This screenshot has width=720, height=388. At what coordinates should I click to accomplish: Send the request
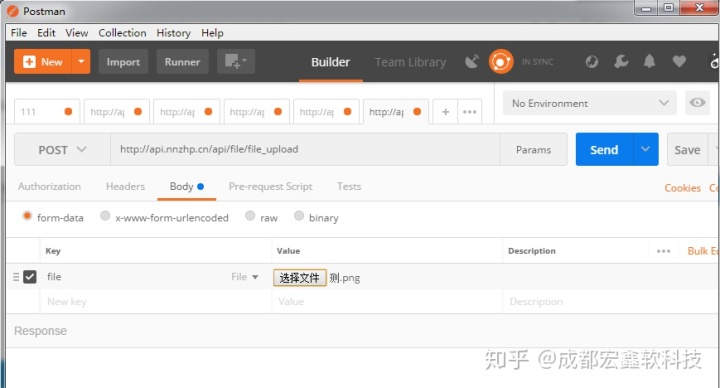(604, 150)
